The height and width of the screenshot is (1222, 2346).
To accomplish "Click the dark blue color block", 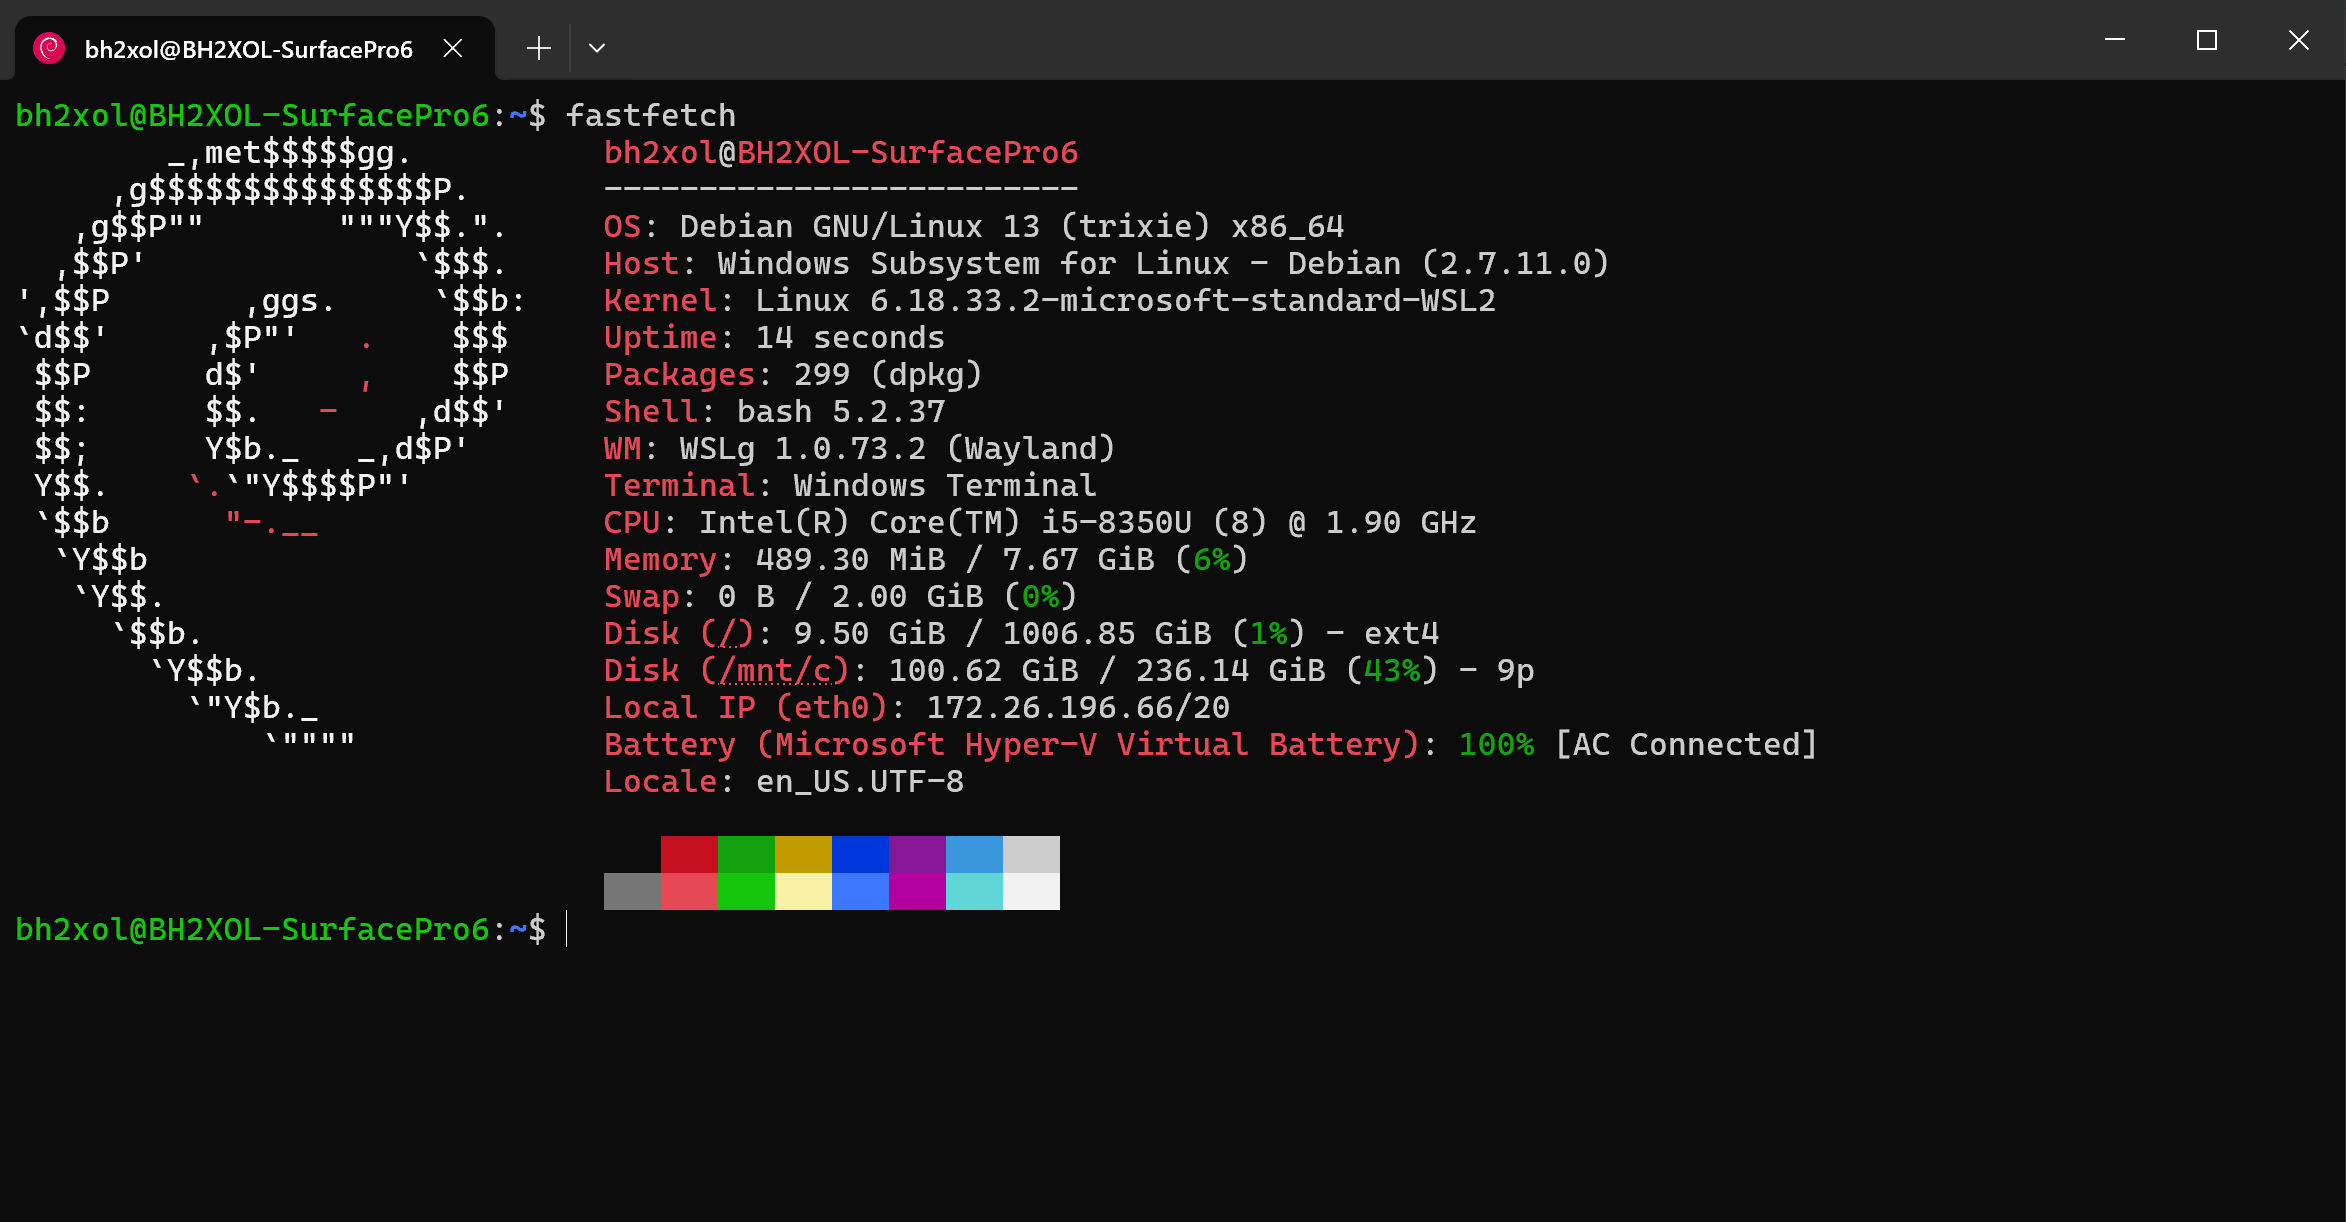I will 860,855.
